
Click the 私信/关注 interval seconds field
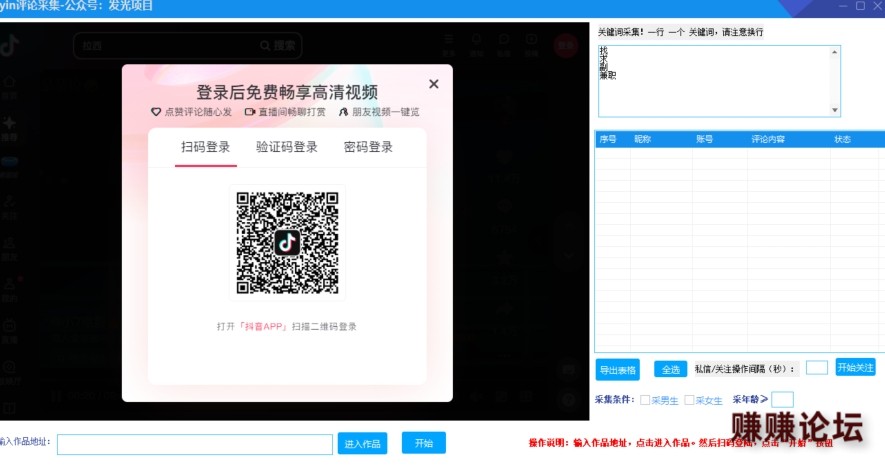tap(817, 368)
